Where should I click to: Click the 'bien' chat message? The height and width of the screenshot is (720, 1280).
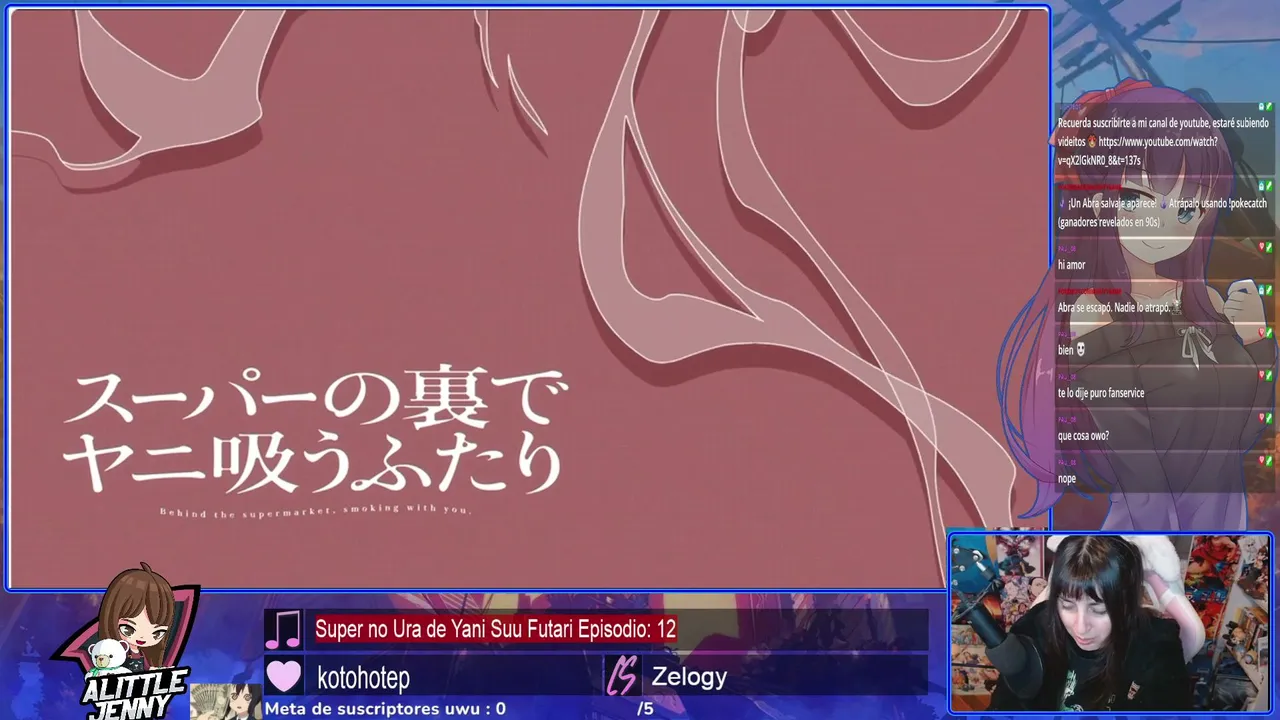pos(1071,351)
